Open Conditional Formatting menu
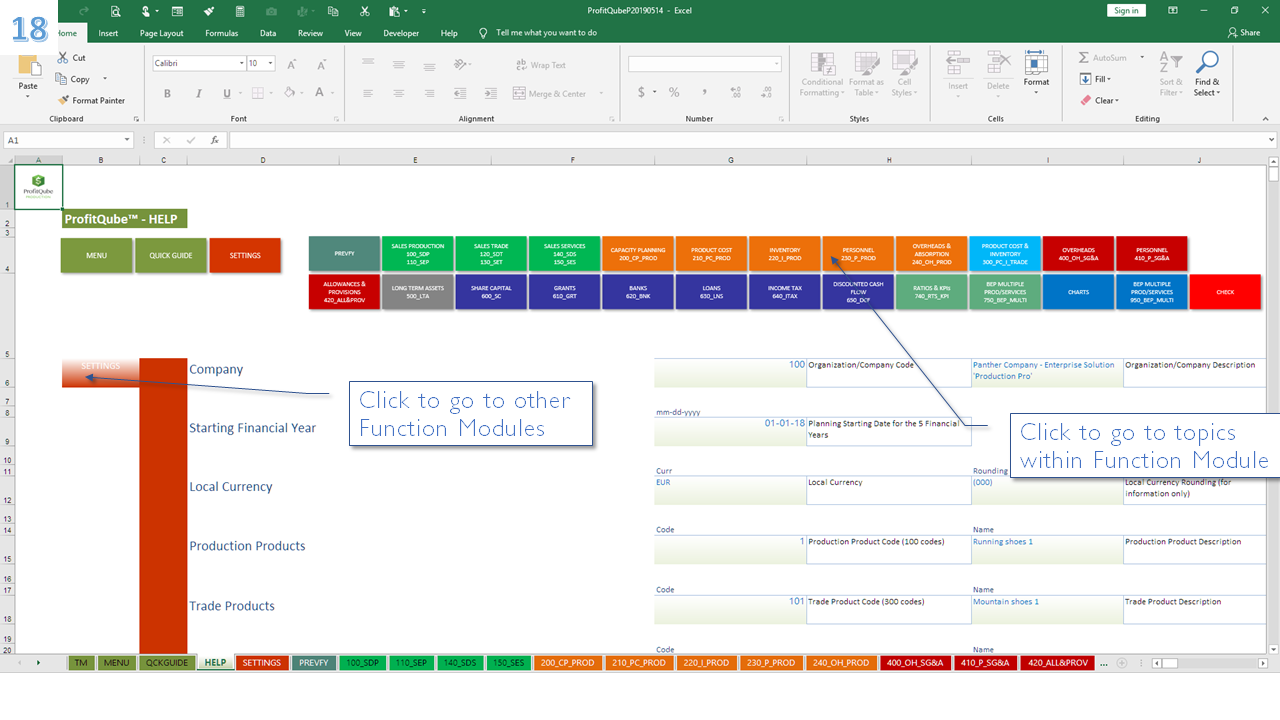This screenshot has height=720, width=1280. (x=822, y=75)
